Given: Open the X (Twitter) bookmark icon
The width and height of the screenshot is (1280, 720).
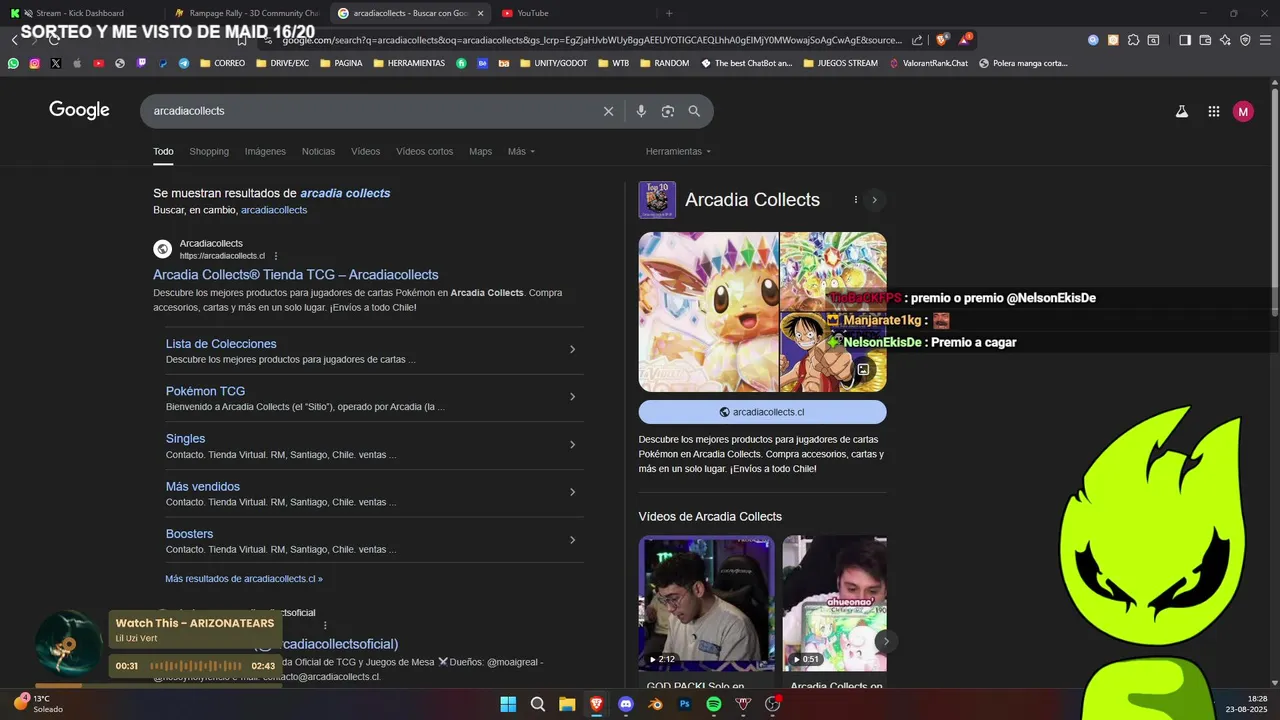Looking at the screenshot, I should (x=56, y=63).
